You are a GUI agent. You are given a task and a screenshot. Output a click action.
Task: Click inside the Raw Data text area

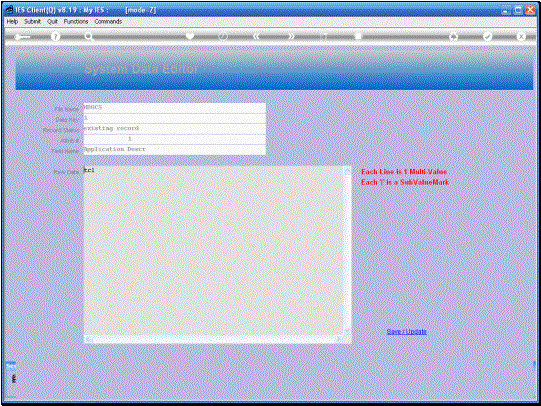(x=214, y=251)
